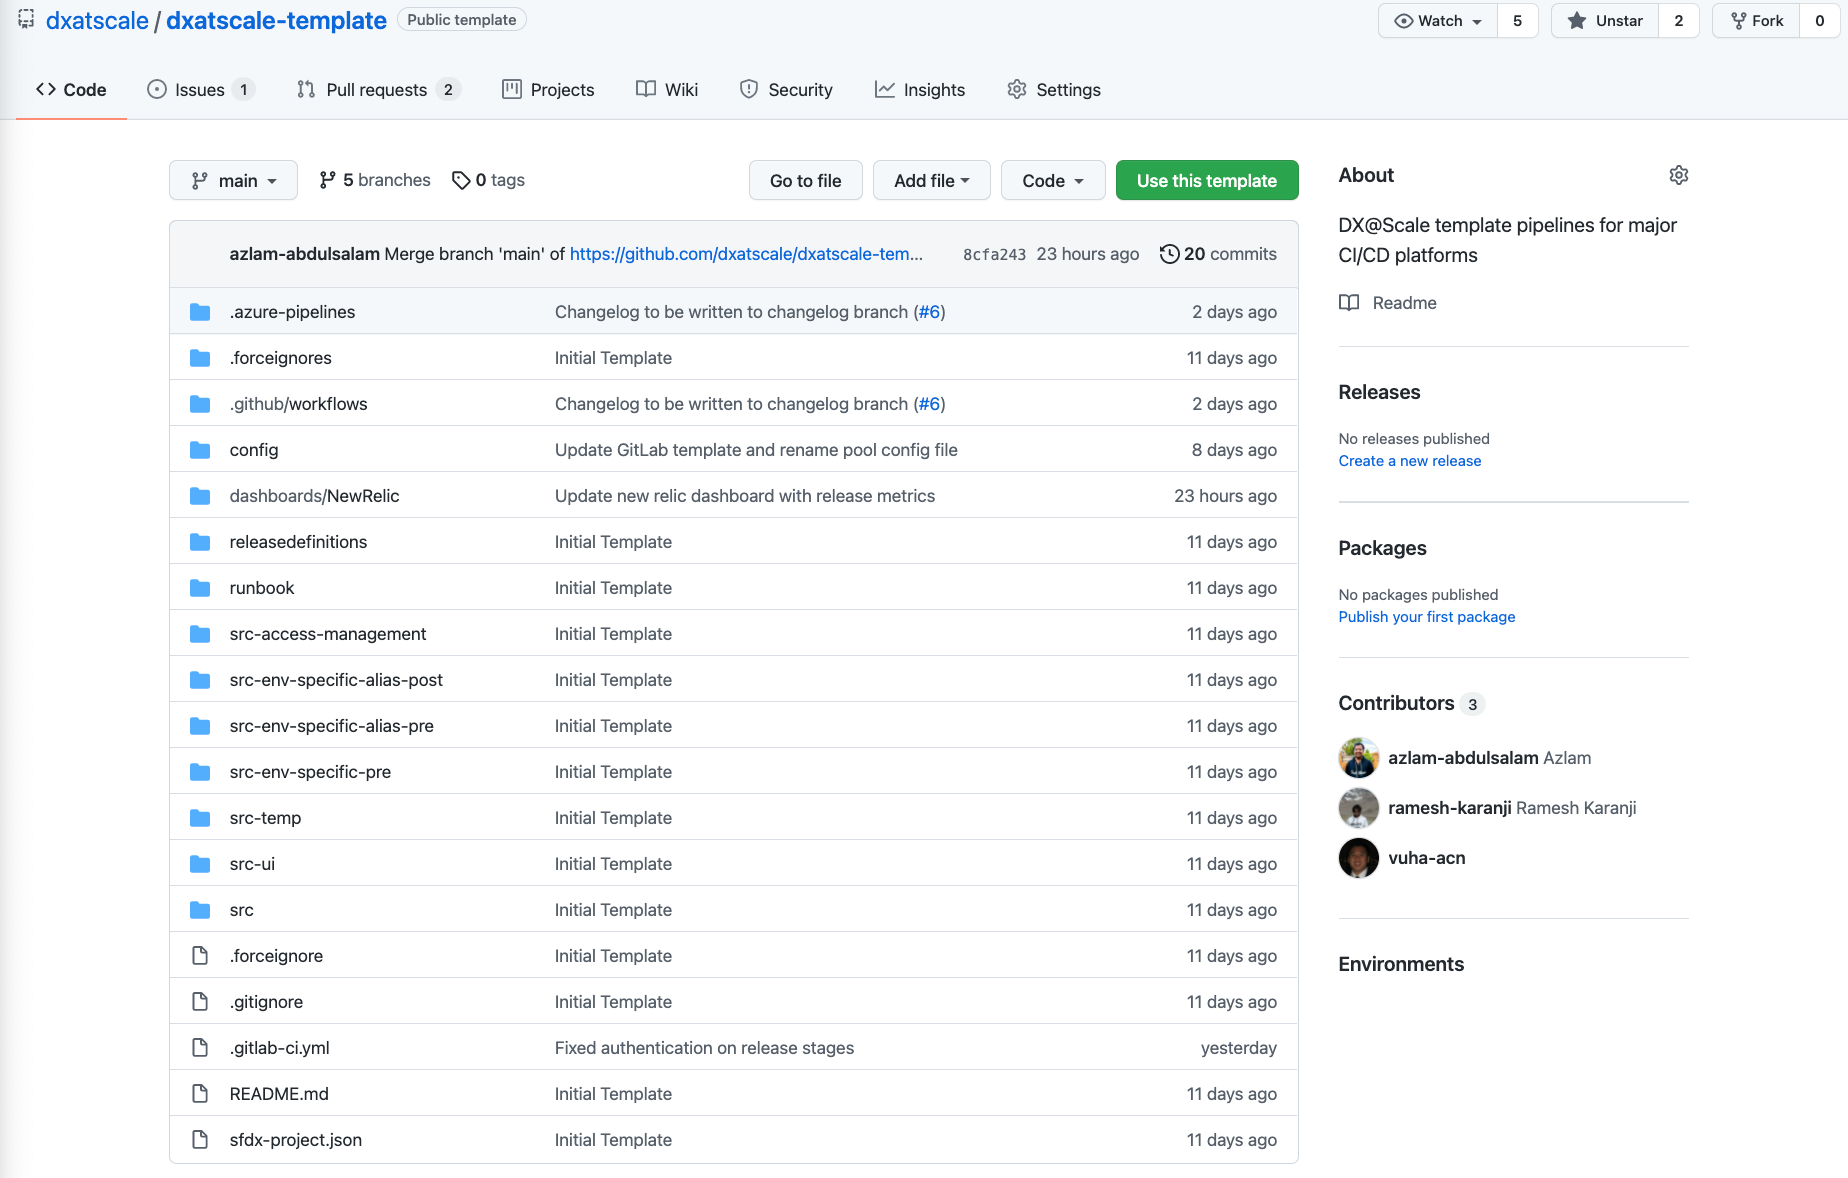This screenshot has width=1848, height=1178.
Task: Expand the Code clone dropdown button
Action: point(1053,180)
